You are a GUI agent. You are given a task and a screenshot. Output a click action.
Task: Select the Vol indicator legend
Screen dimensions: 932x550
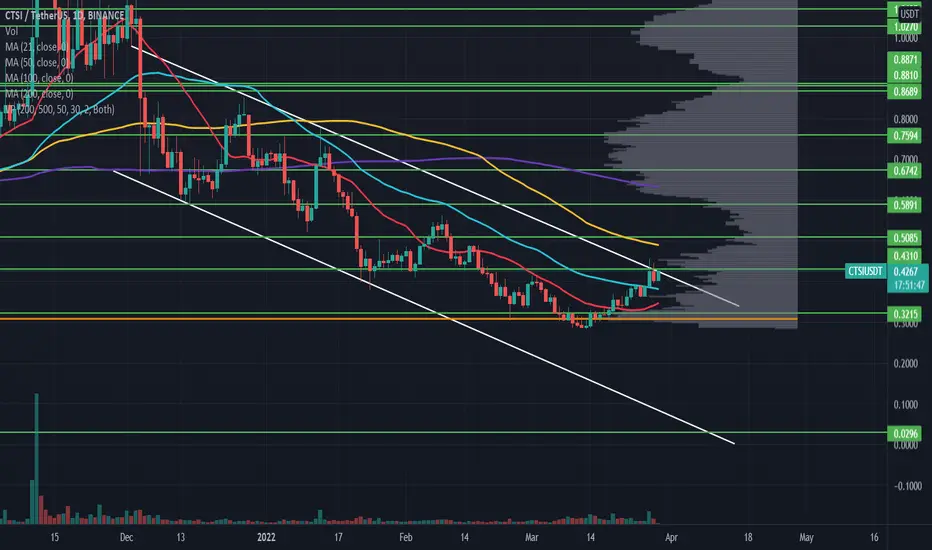point(11,31)
